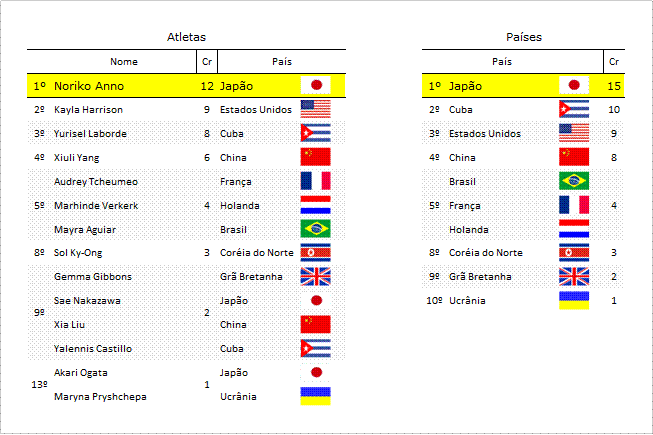Screen dimensions: 653x435
Task: Select Cr header in Atletas table
Action: (x=207, y=62)
